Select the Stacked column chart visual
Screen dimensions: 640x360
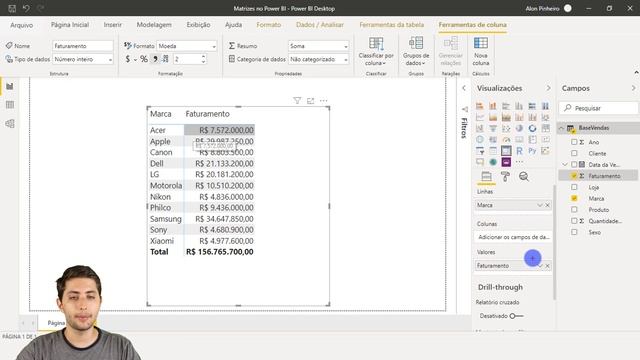[493, 106]
